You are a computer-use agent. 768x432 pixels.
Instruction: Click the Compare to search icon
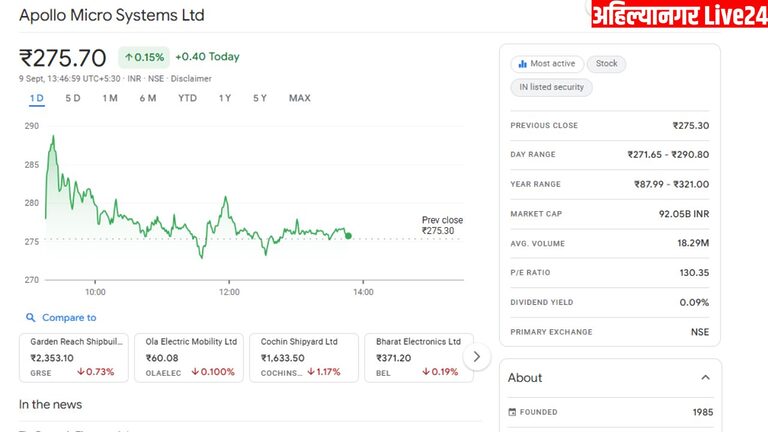tap(30, 318)
